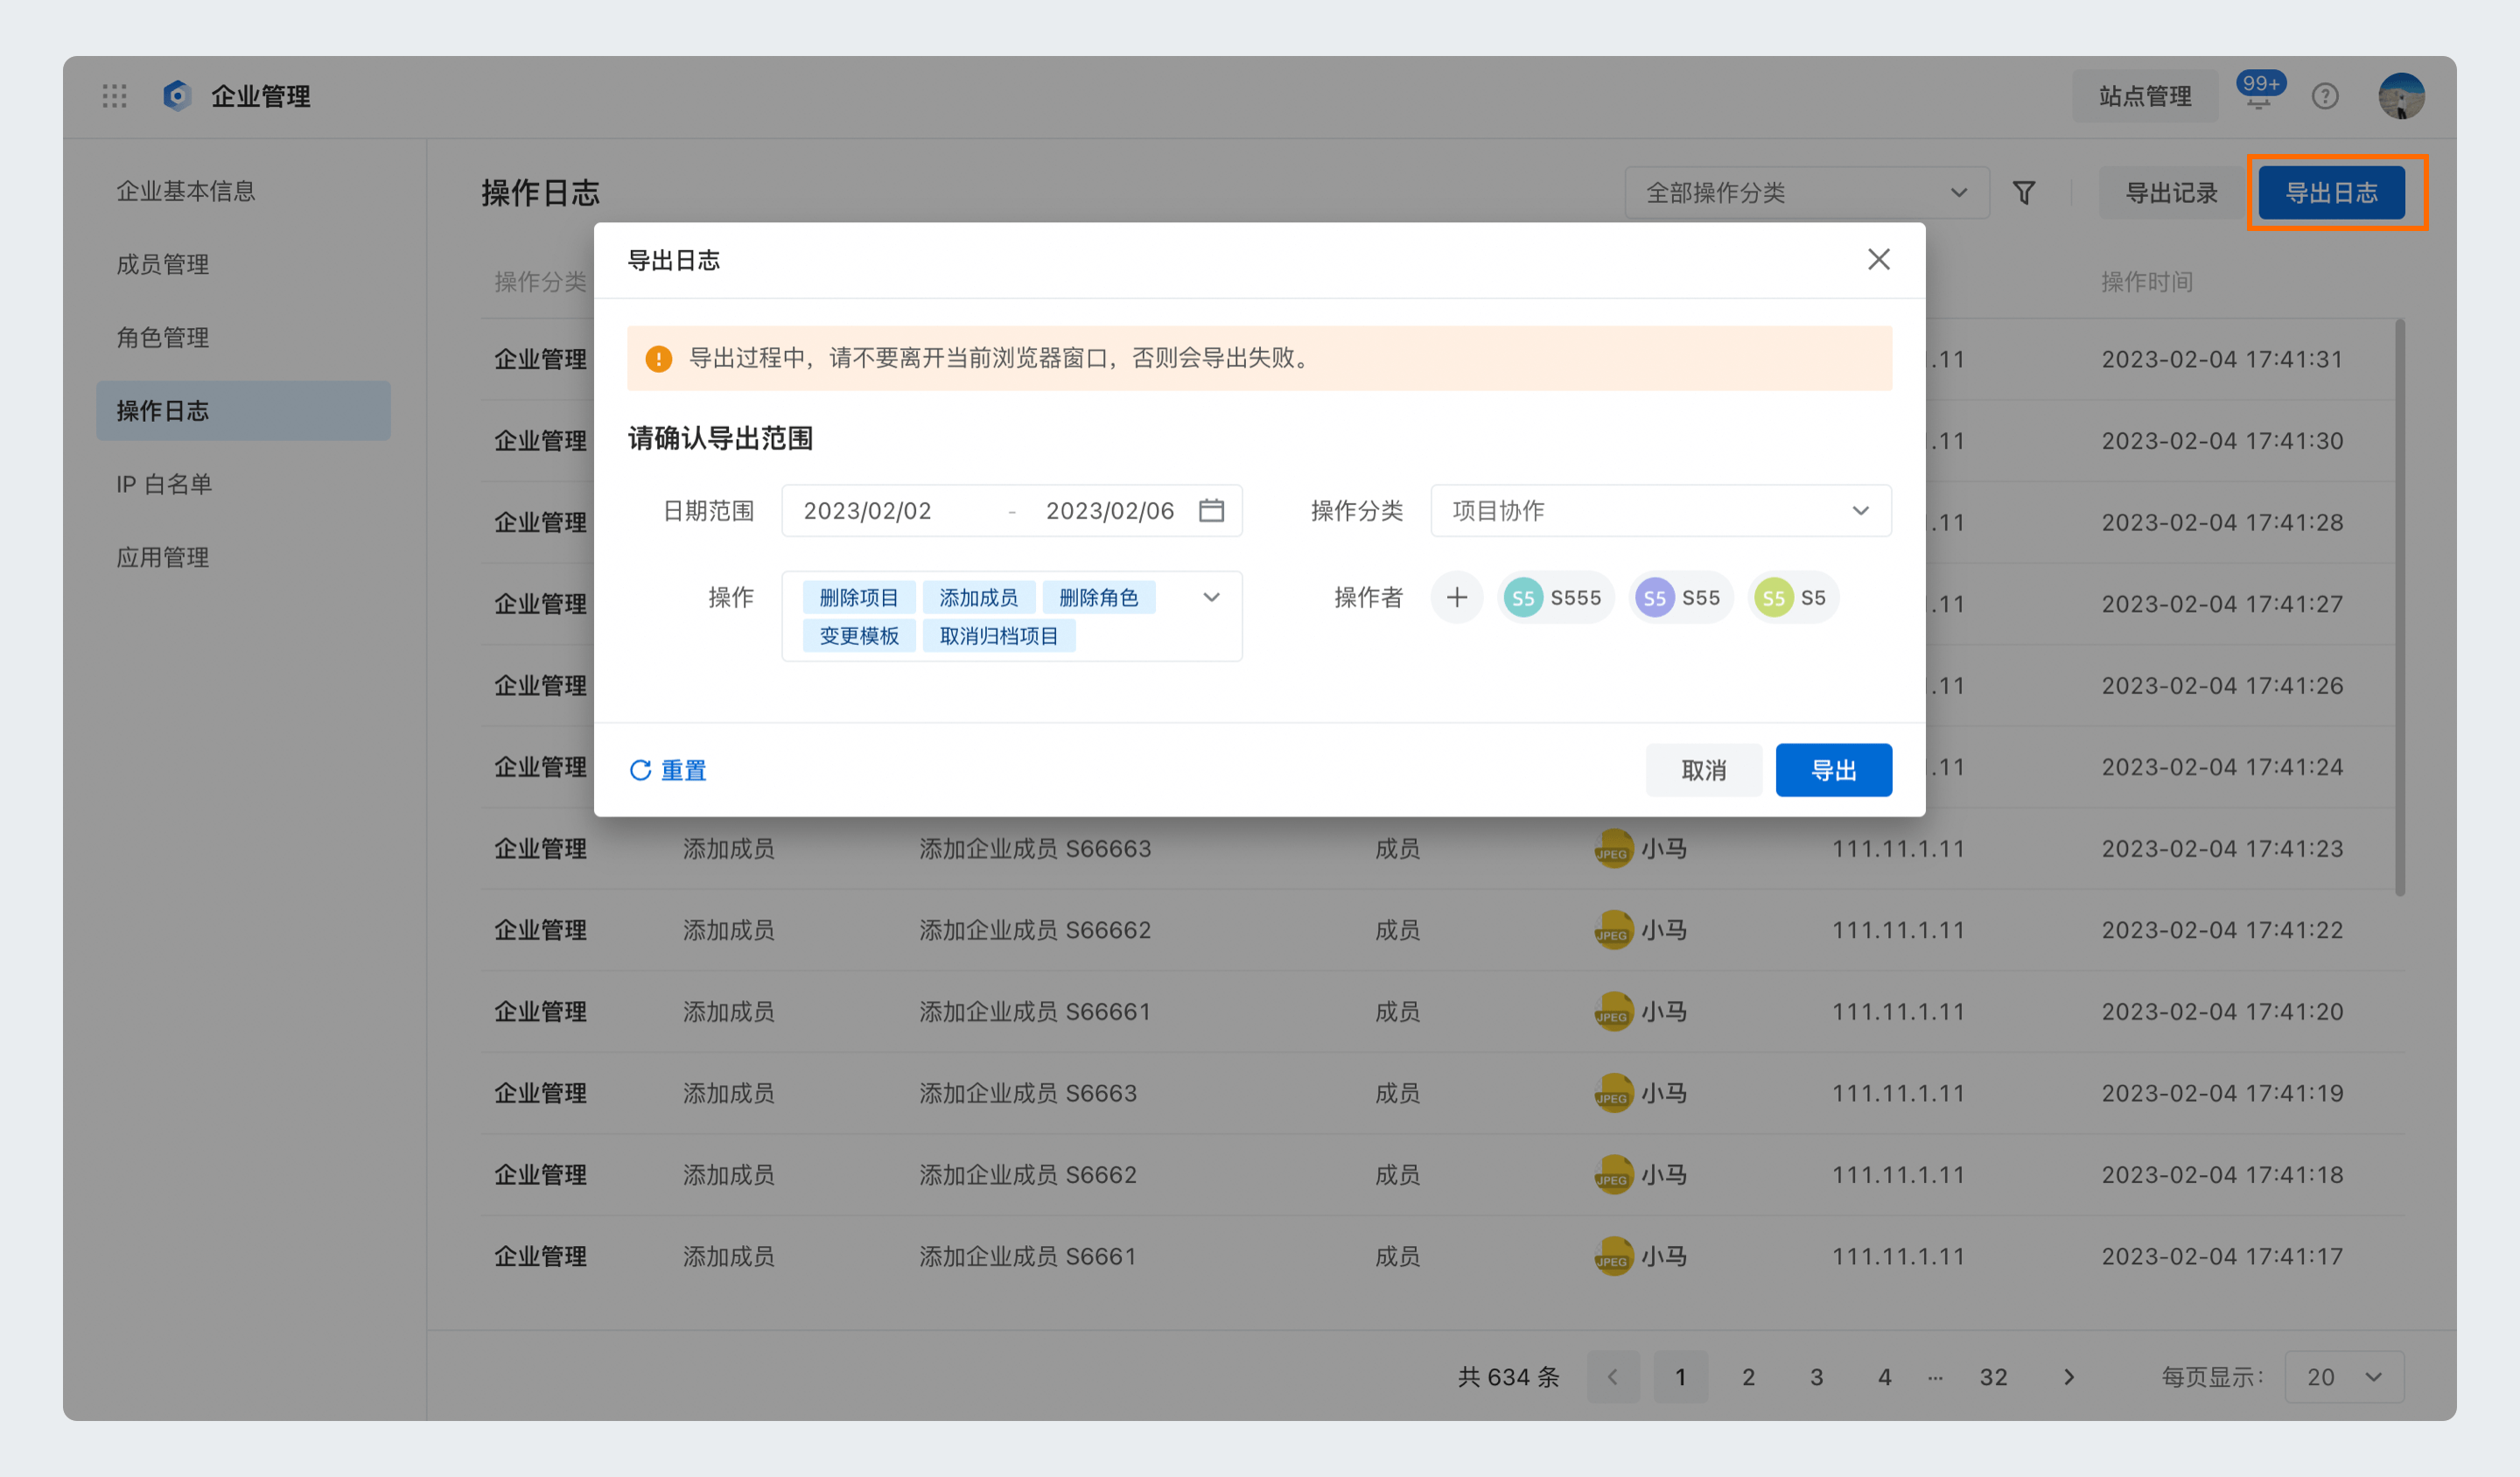Expand the 操作 multi-select chevron

click(1211, 597)
